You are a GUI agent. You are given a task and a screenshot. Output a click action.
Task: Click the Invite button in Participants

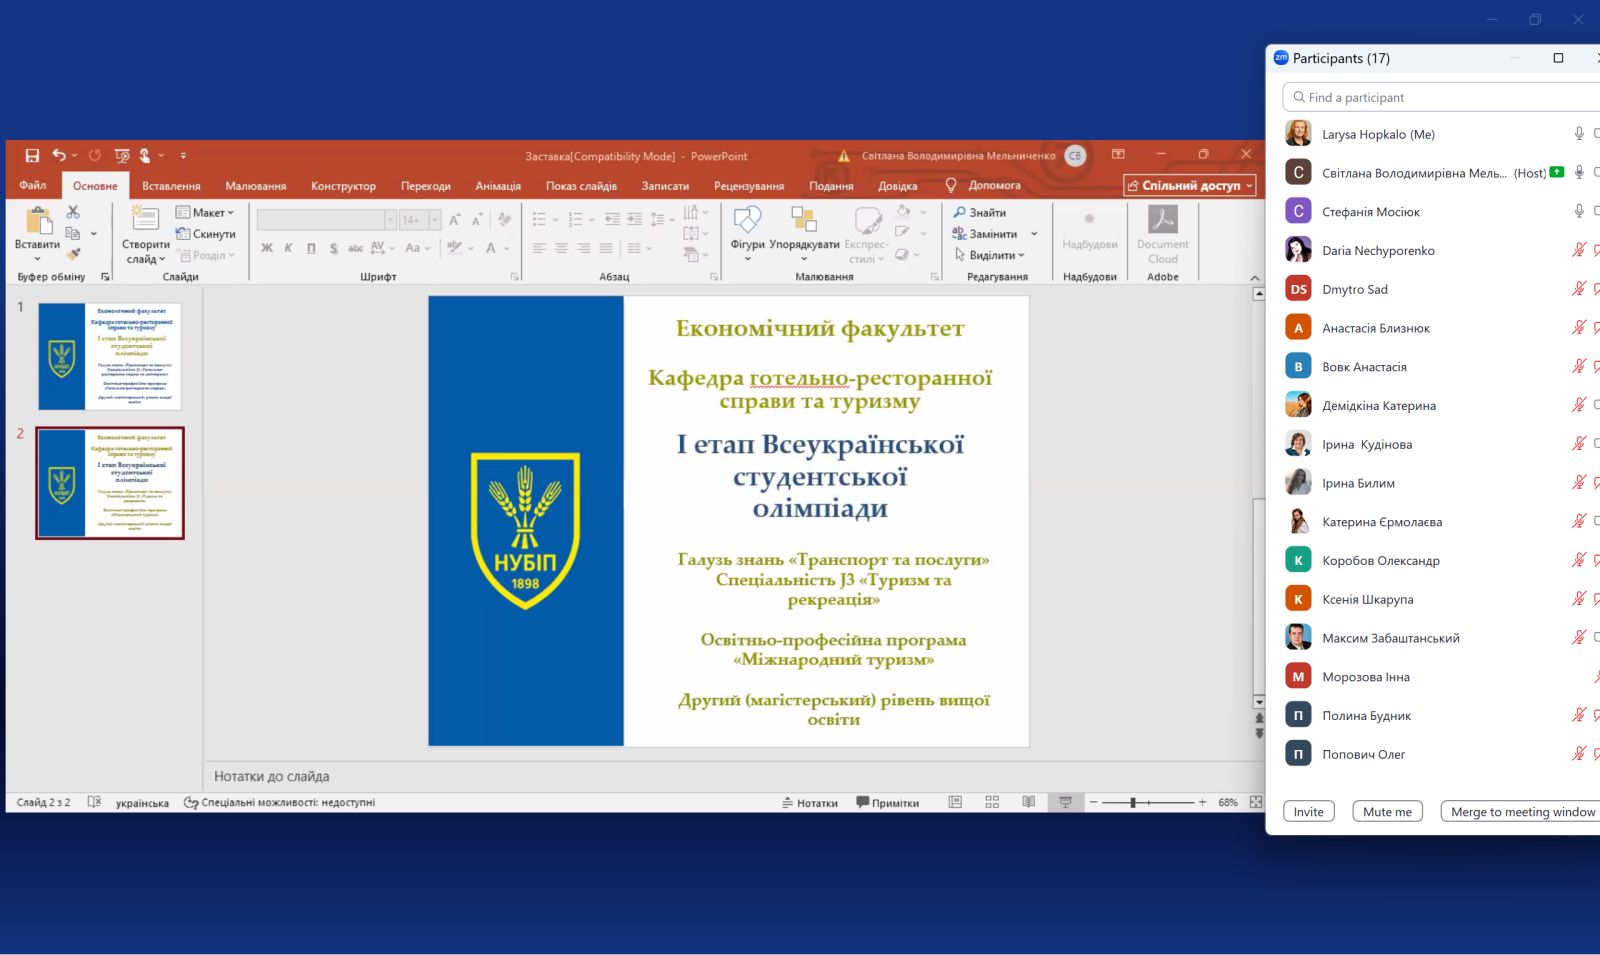click(x=1308, y=812)
